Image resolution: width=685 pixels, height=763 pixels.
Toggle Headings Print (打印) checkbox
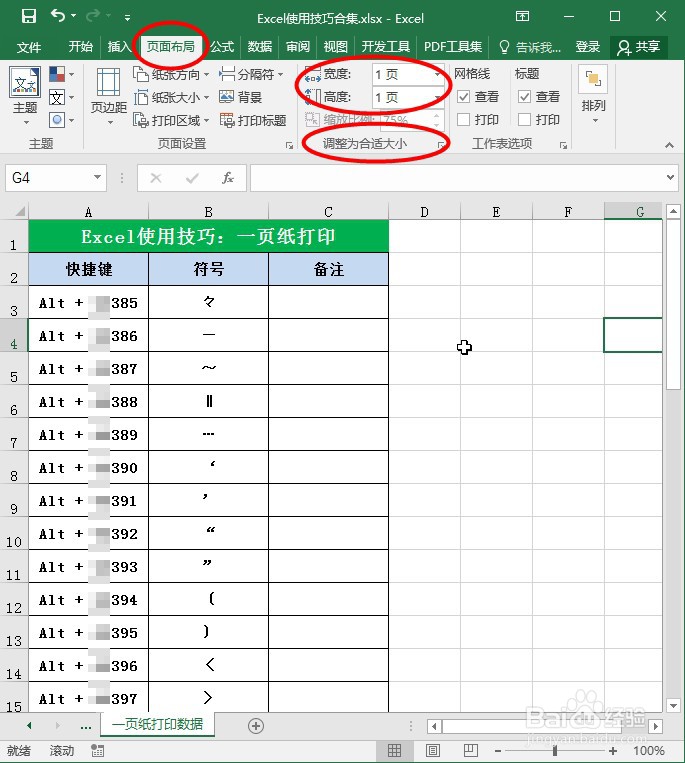click(x=524, y=120)
